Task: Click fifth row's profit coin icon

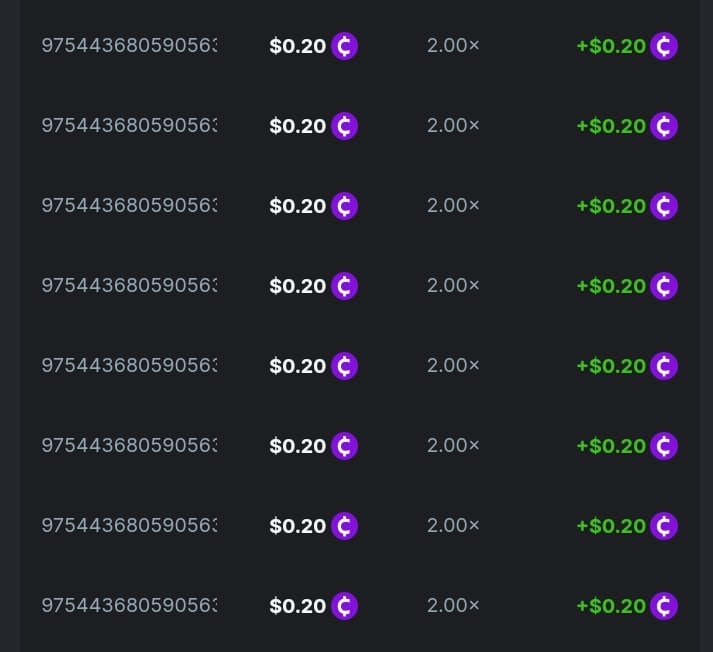Action: 663,366
